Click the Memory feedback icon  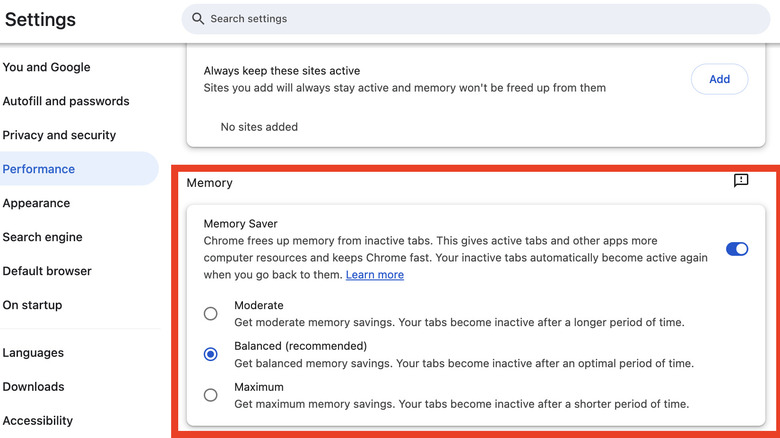click(x=741, y=181)
